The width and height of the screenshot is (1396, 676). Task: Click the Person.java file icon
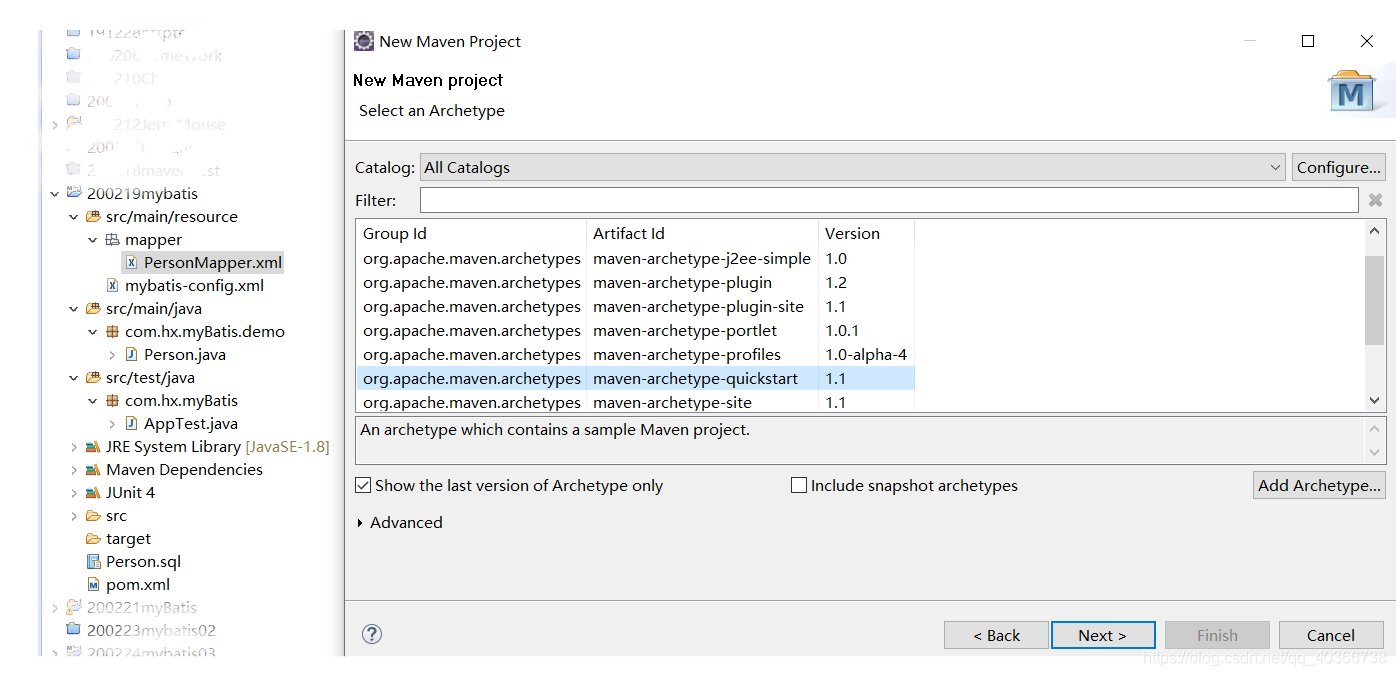tap(132, 355)
